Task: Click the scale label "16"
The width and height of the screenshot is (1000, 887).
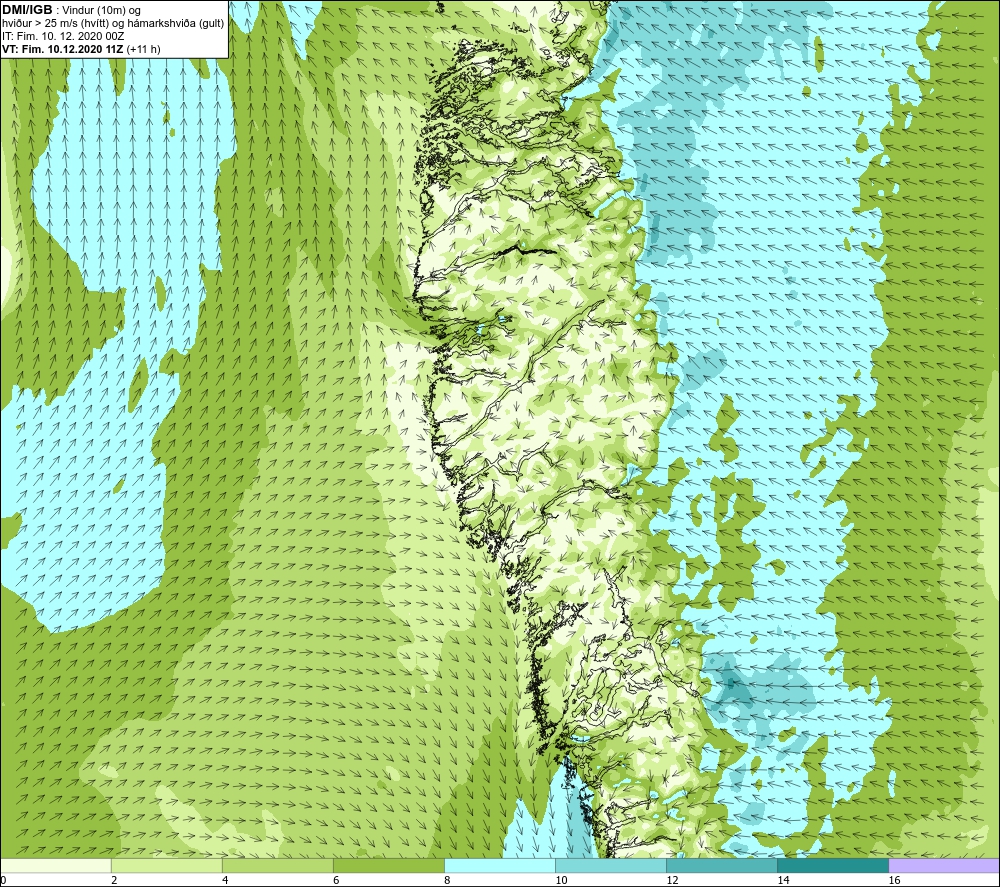Action: pos(895,881)
